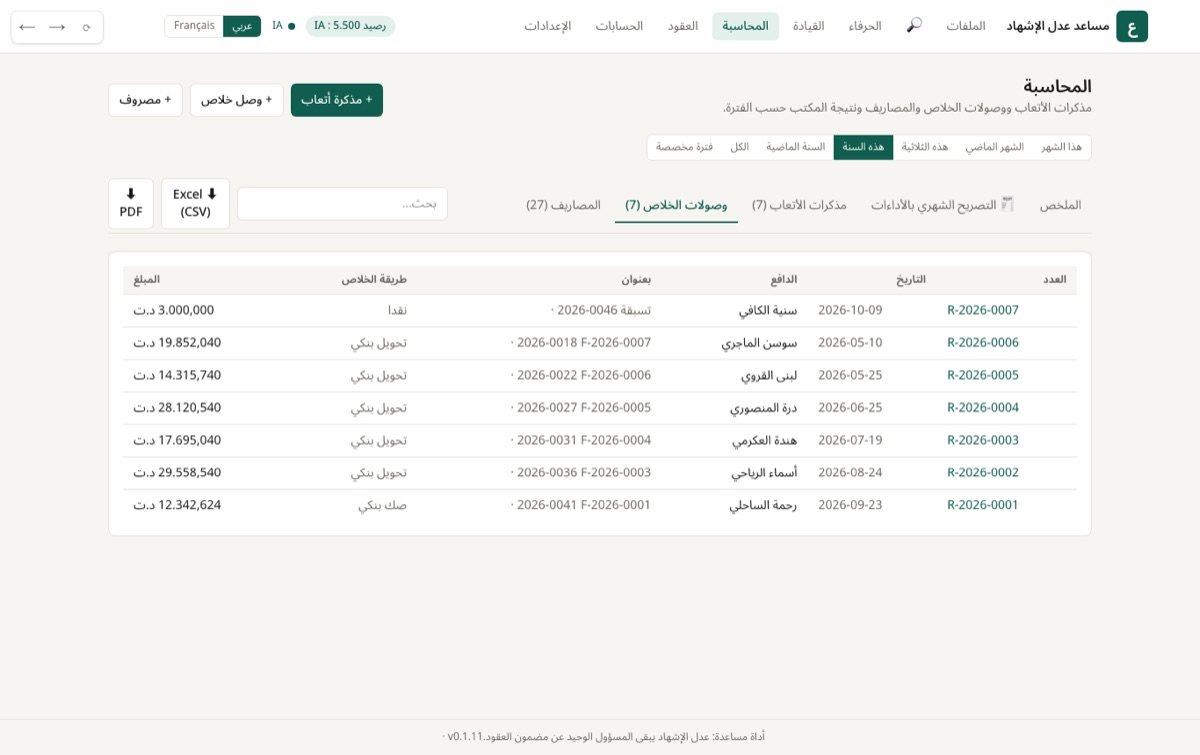Viewport: 1200px width, 755px height.
Task: Filter period by هذا الشهر
Action: tap(1061, 147)
